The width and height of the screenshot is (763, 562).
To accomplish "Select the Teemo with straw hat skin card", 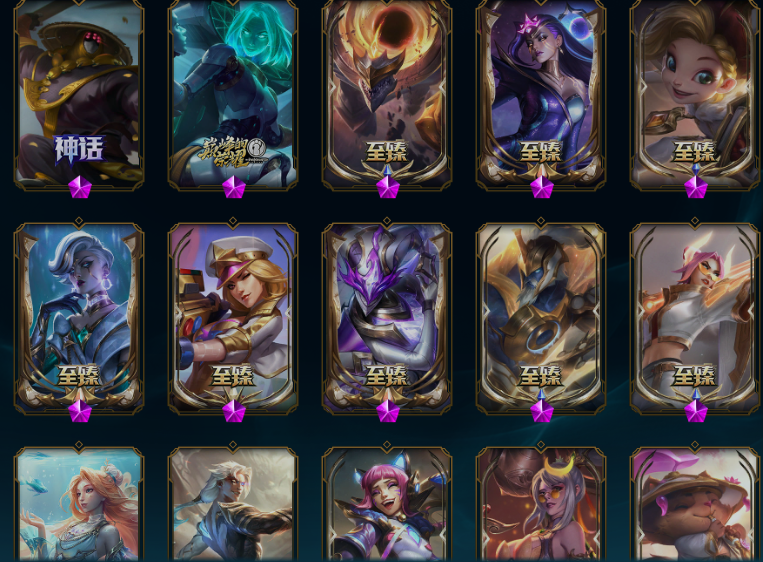I will (x=695, y=502).
